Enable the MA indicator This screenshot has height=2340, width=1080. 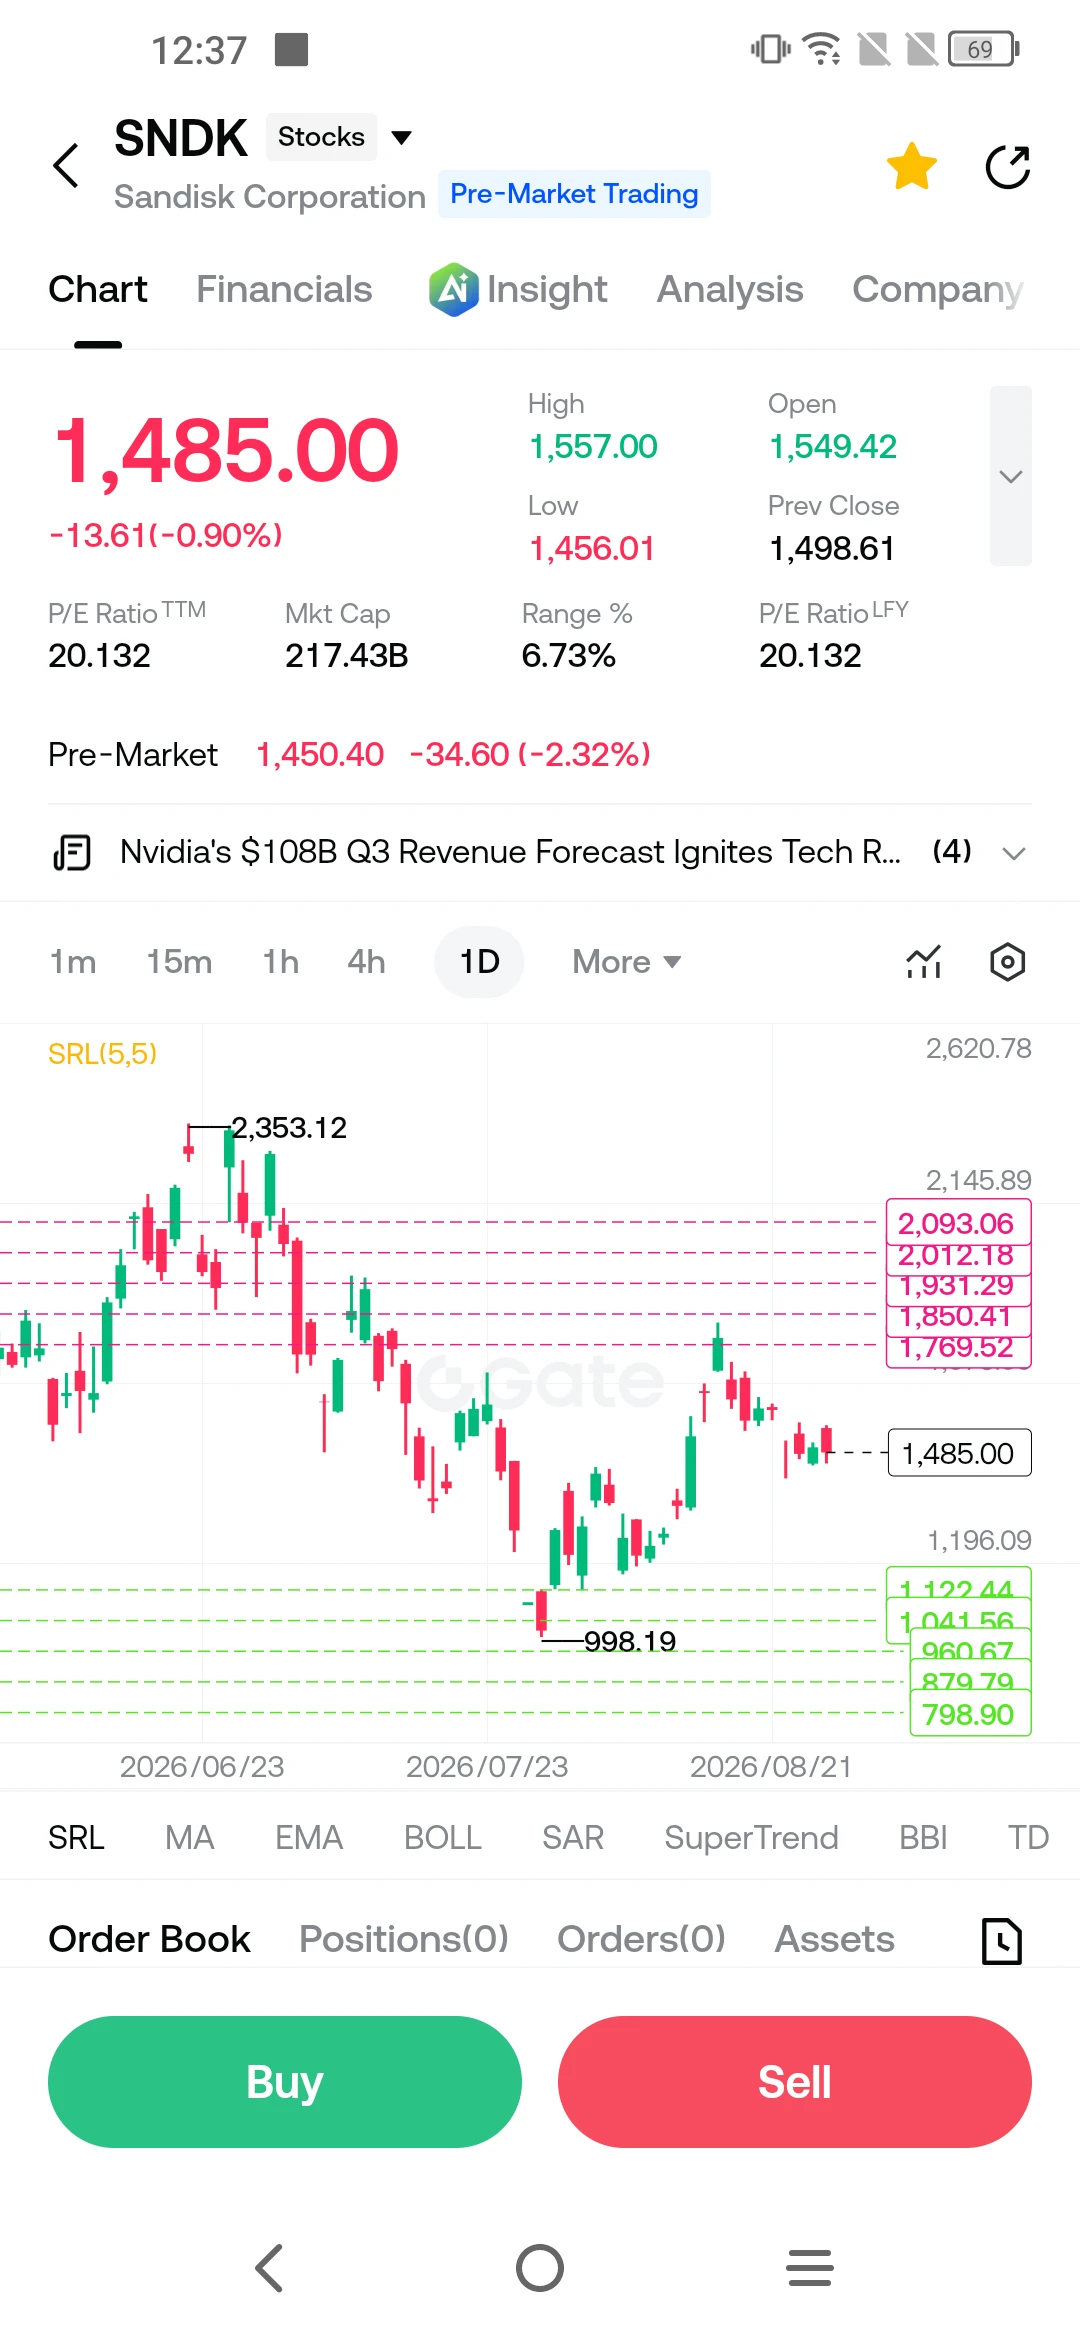[x=190, y=1838]
